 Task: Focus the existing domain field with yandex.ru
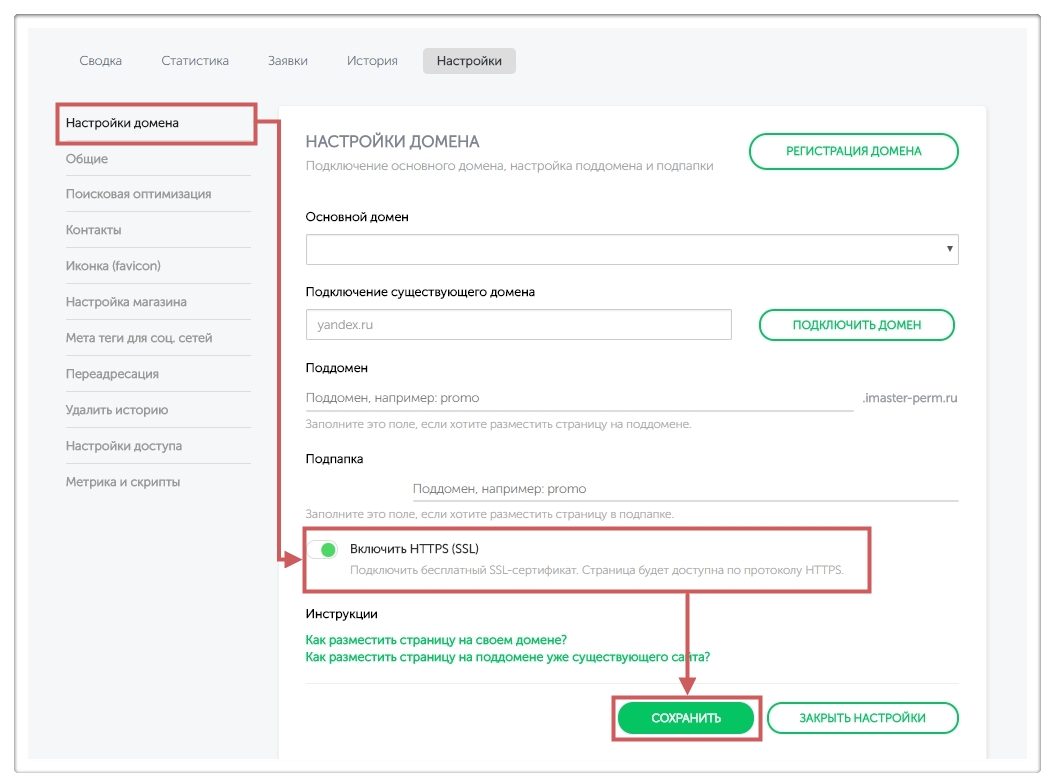click(518, 325)
